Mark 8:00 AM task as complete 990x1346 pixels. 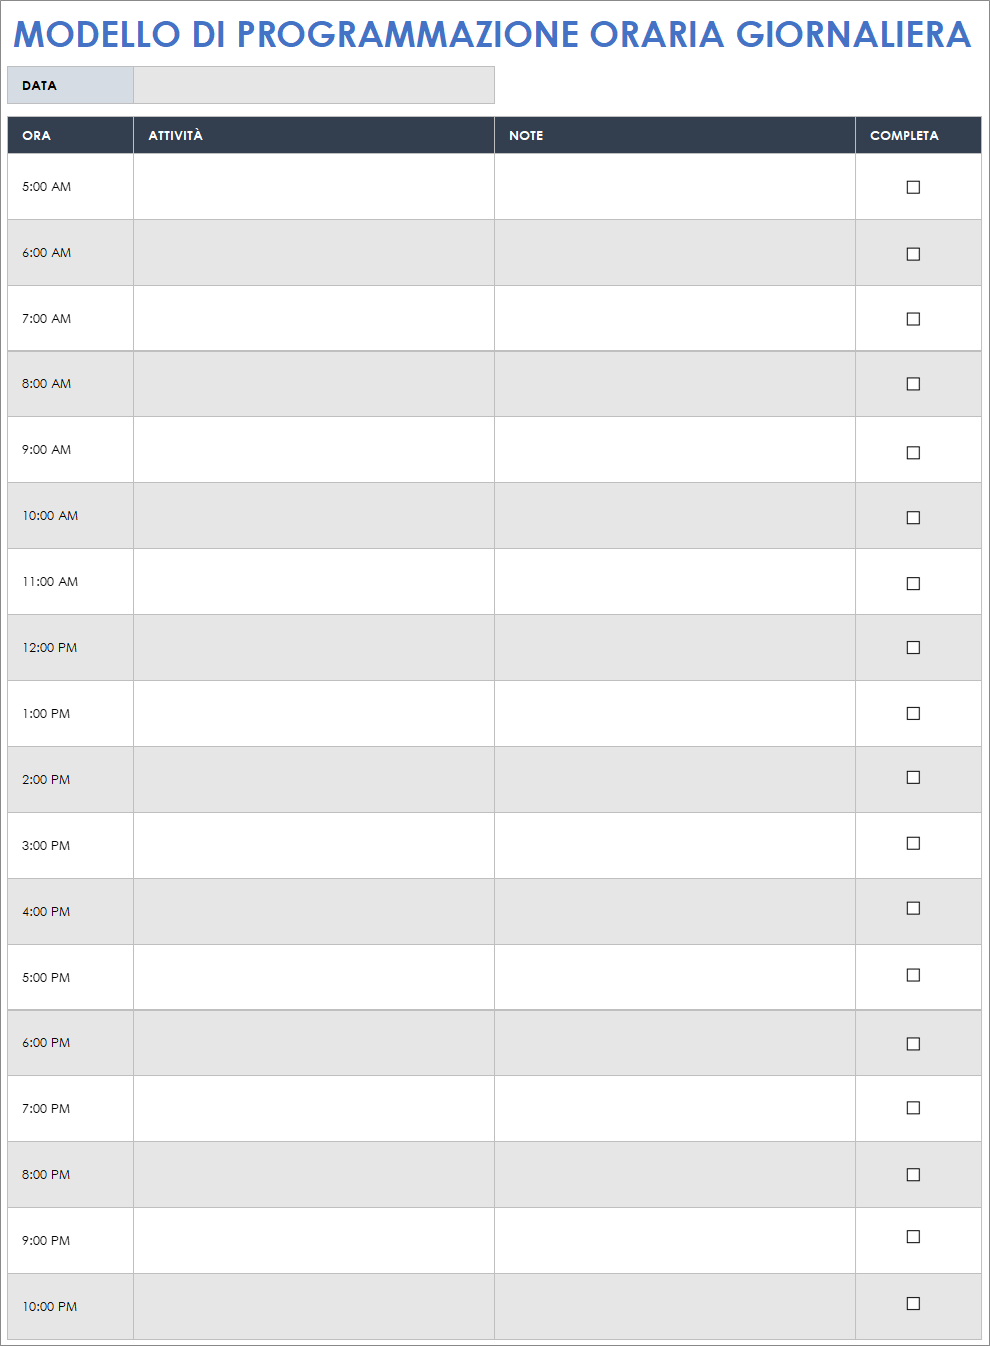coord(913,384)
